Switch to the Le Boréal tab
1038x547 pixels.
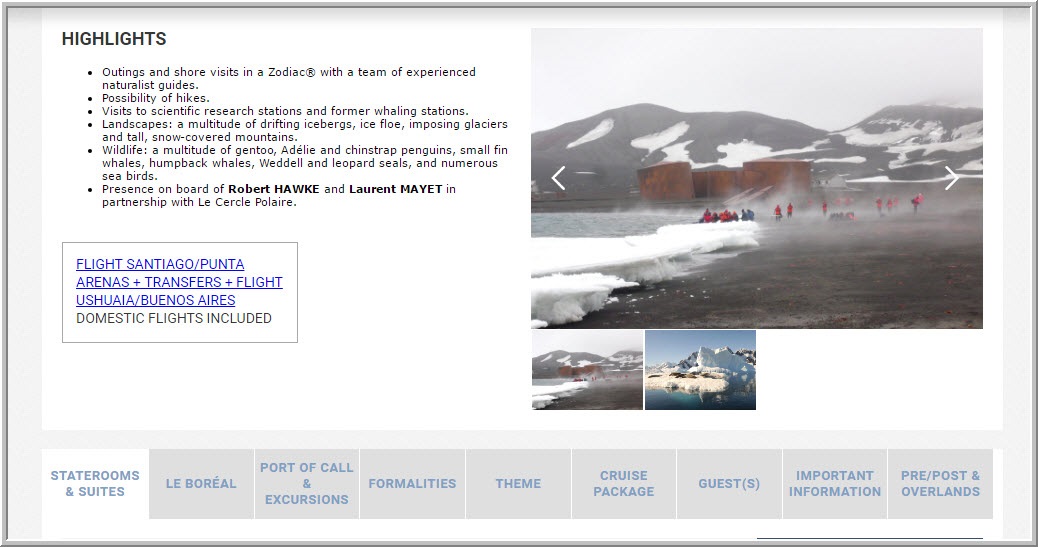click(201, 483)
